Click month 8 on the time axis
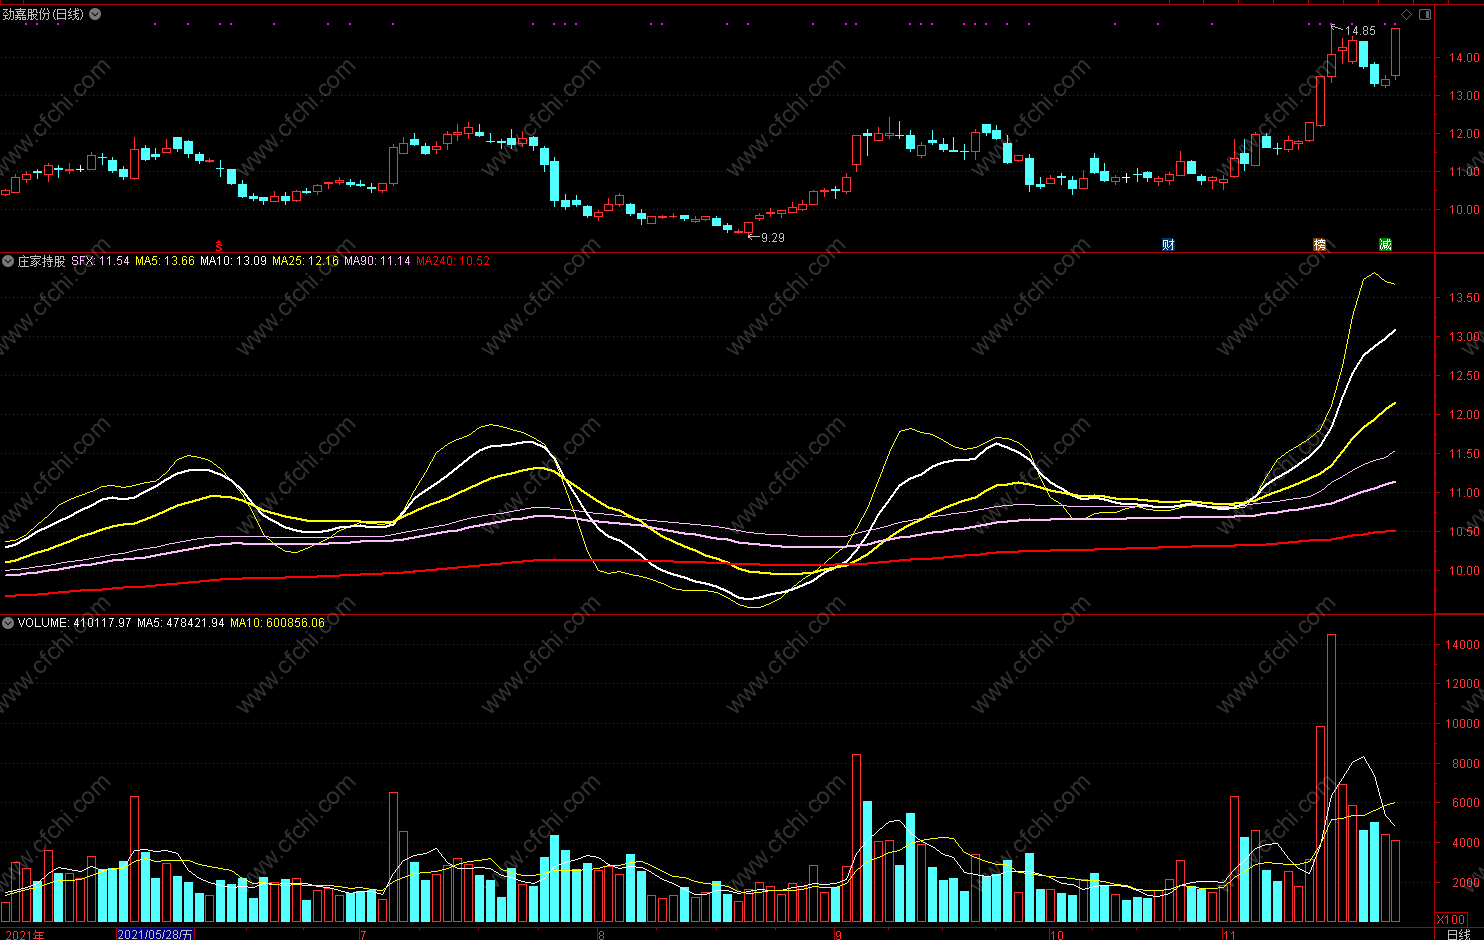Image resolution: width=1484 pixels, height=940 pixels. (601, 935)
